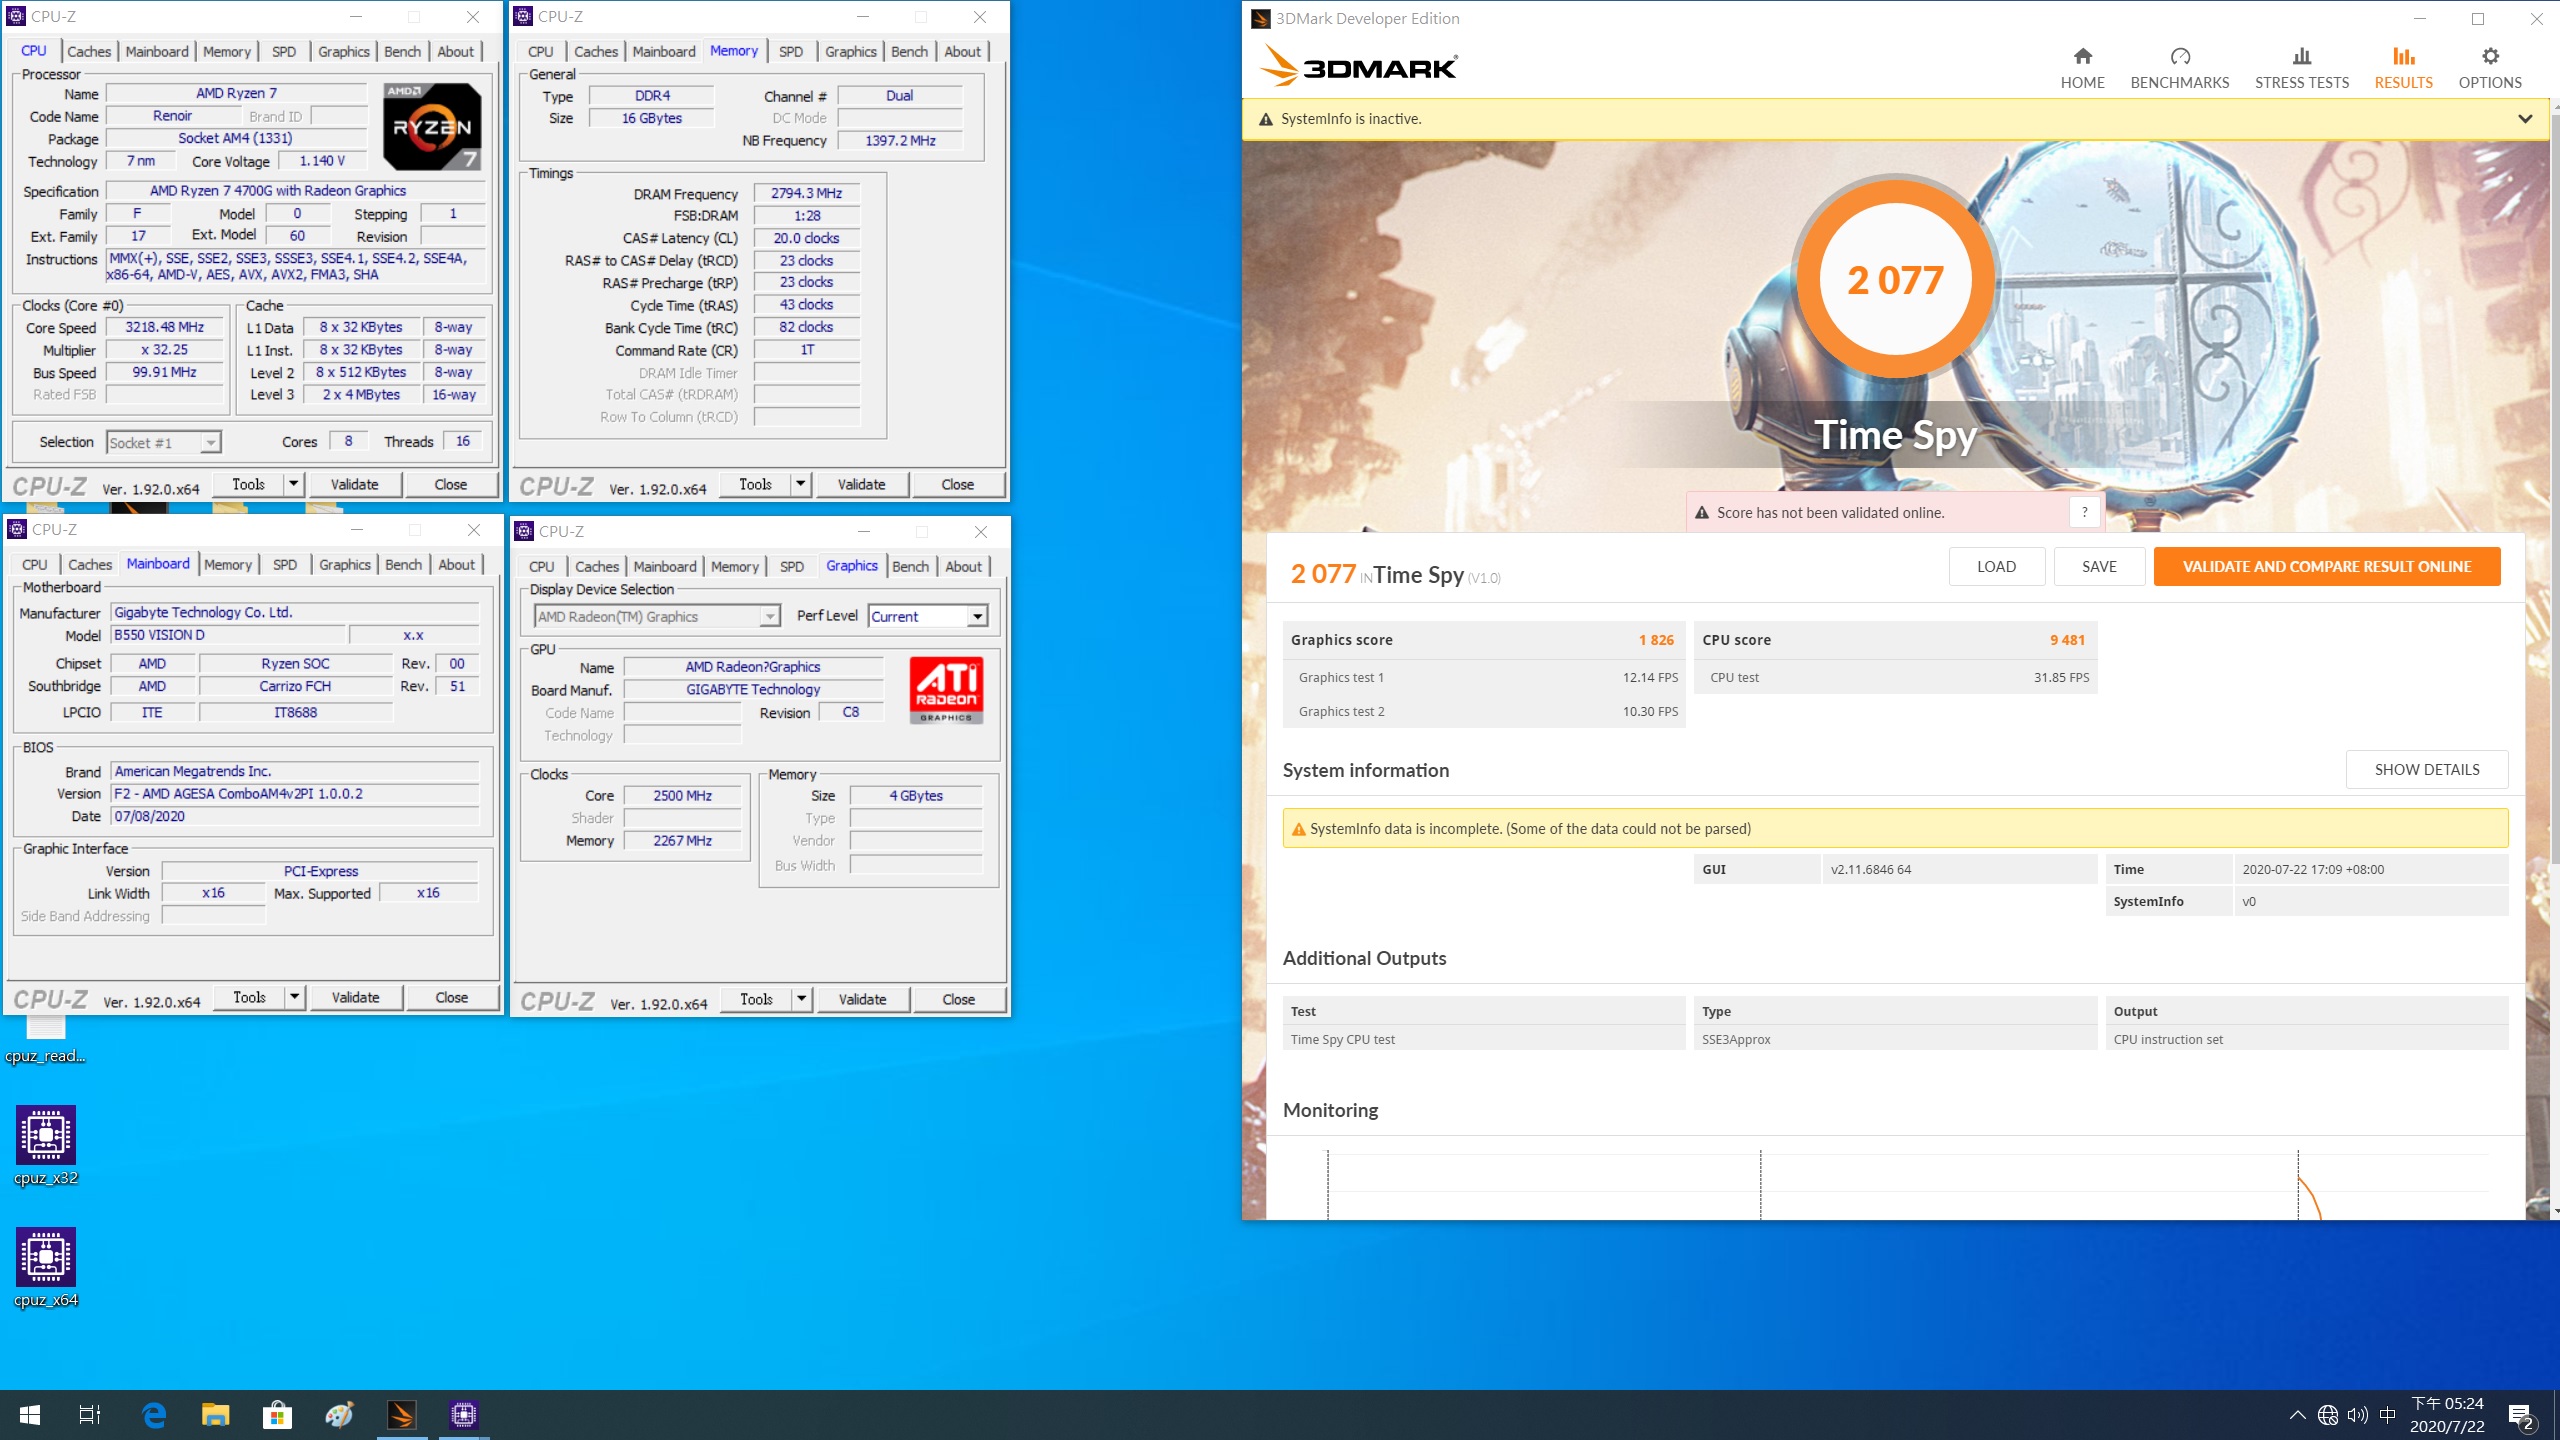2560x1440 pixels.
Task: Open cpuz_readme desktop file
Action: pyautogui.click(x=46, y=1040)
